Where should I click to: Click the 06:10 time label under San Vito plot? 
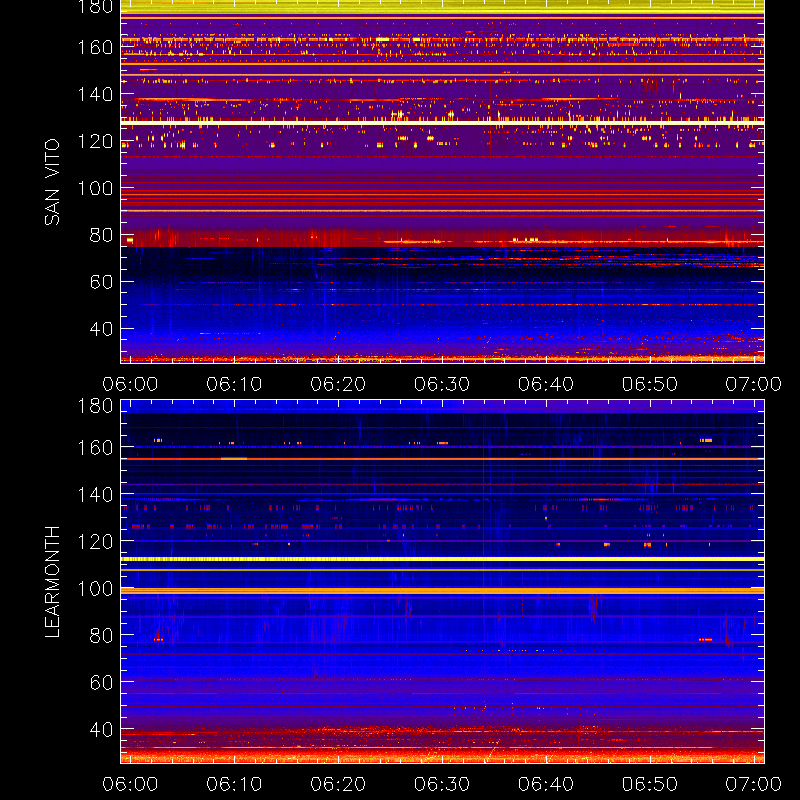click(x=234, y=384)
